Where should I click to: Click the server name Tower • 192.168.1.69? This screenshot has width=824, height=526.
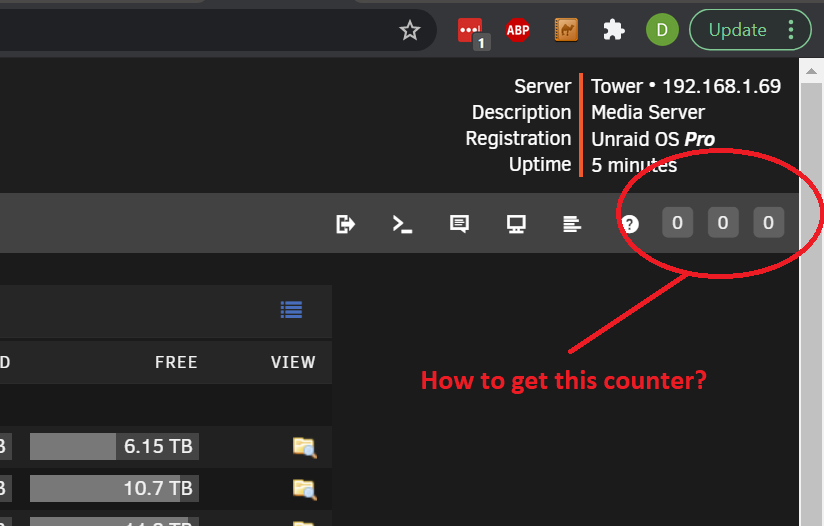pyautogui.click(x=686, y=86)
